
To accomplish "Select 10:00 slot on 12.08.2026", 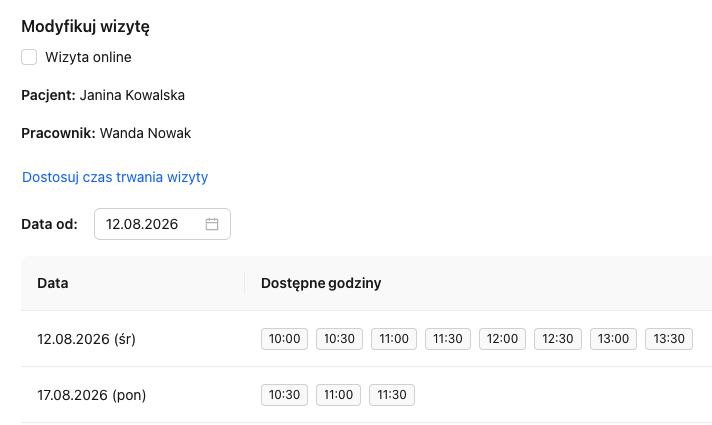I will (x=284, y=339).
